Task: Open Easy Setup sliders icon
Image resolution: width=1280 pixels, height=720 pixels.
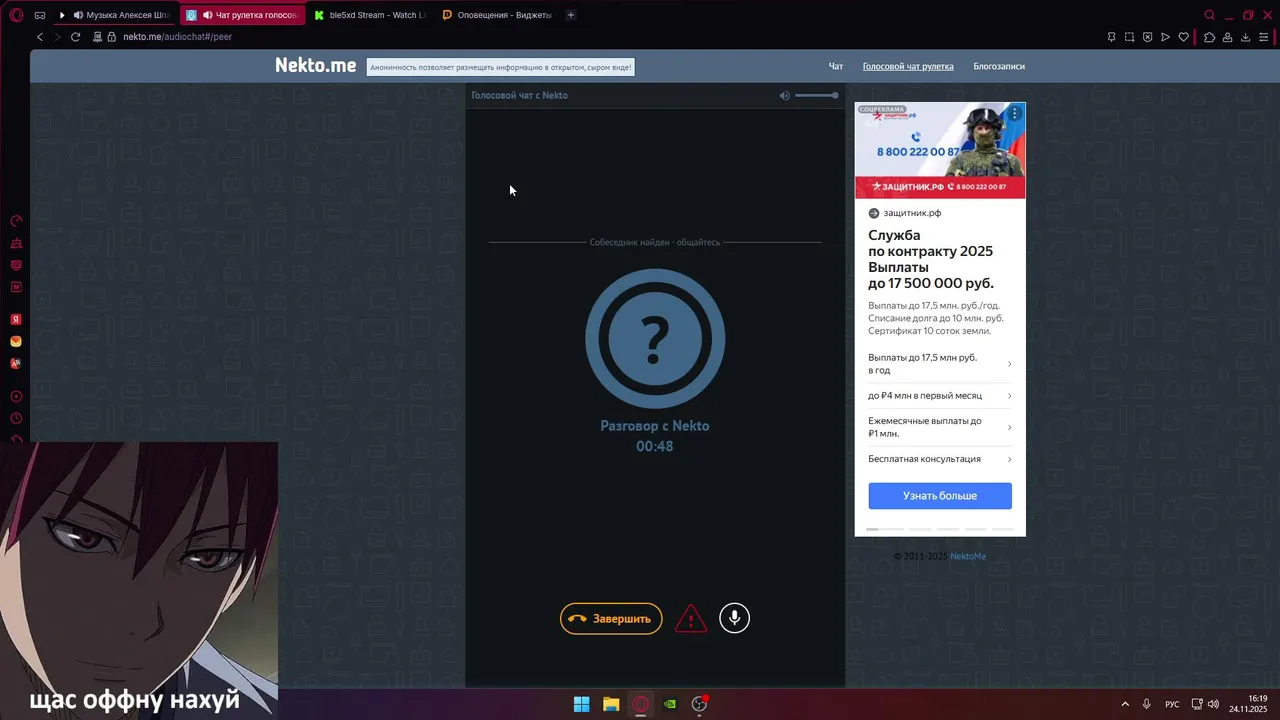Action: point(1264,37)
